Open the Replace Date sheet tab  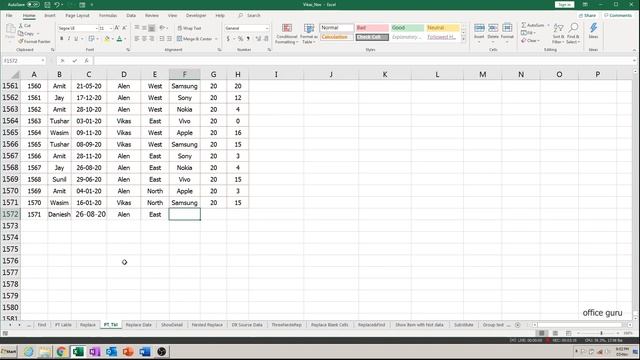point(138,325)
